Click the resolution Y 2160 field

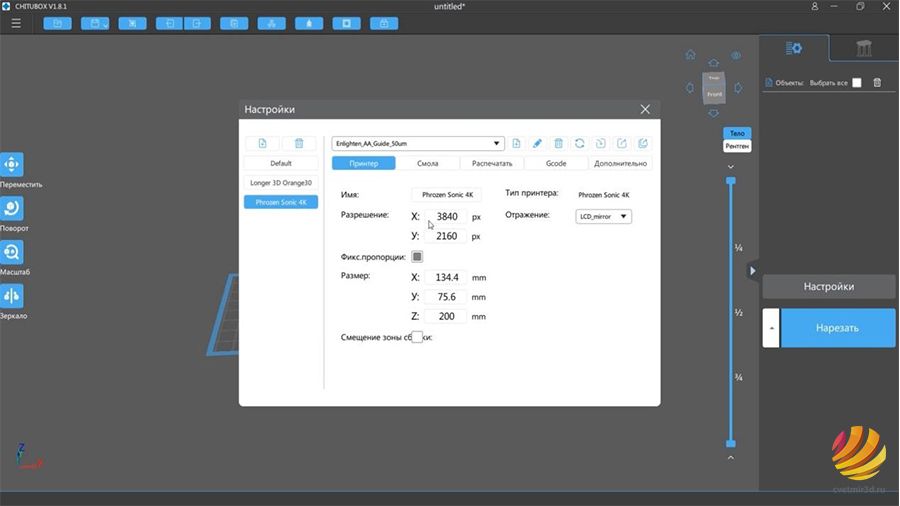pyautogui.click(x=445, y=236)
